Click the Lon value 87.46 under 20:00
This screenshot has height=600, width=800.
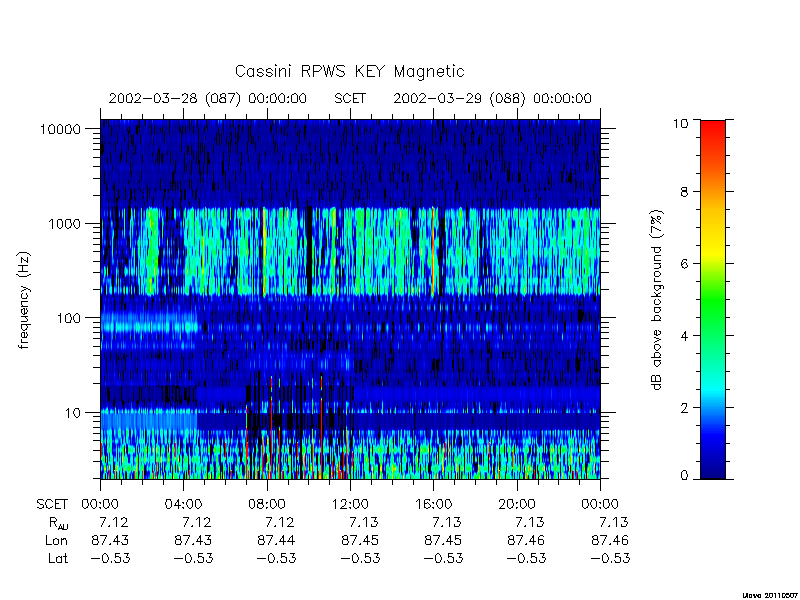pos(526,540)
